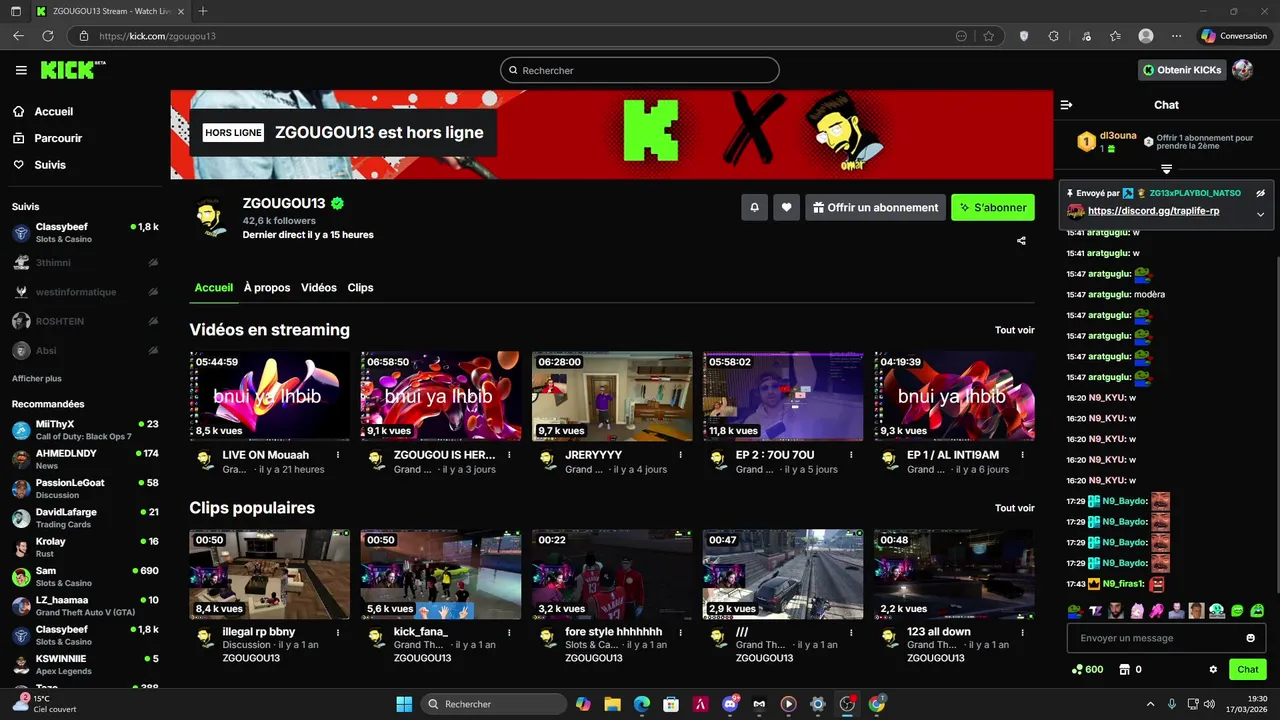The height and width of the screenshot is (720, 1280).
Task: Open OBS Studio from the taskbar
Action: (847, 704)
